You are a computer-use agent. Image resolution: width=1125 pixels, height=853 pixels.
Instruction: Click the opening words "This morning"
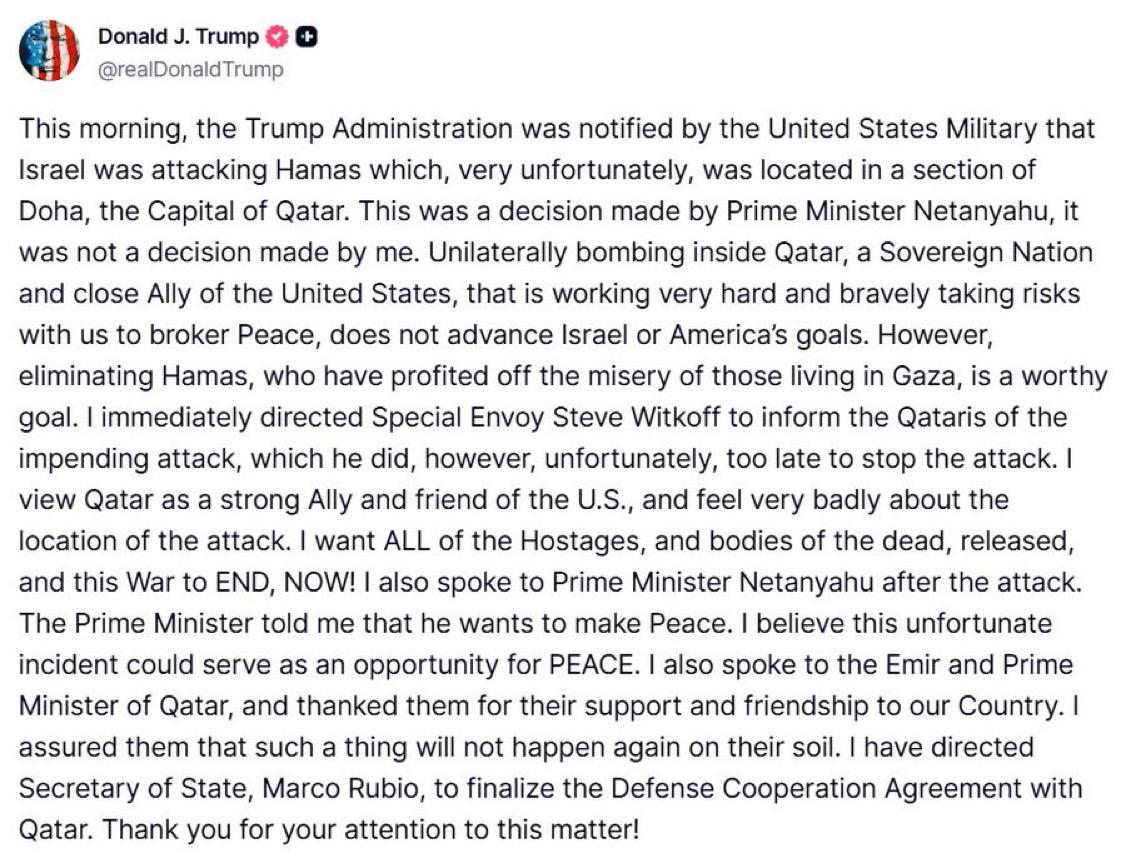pyautogui.click(x=84, y=129)
